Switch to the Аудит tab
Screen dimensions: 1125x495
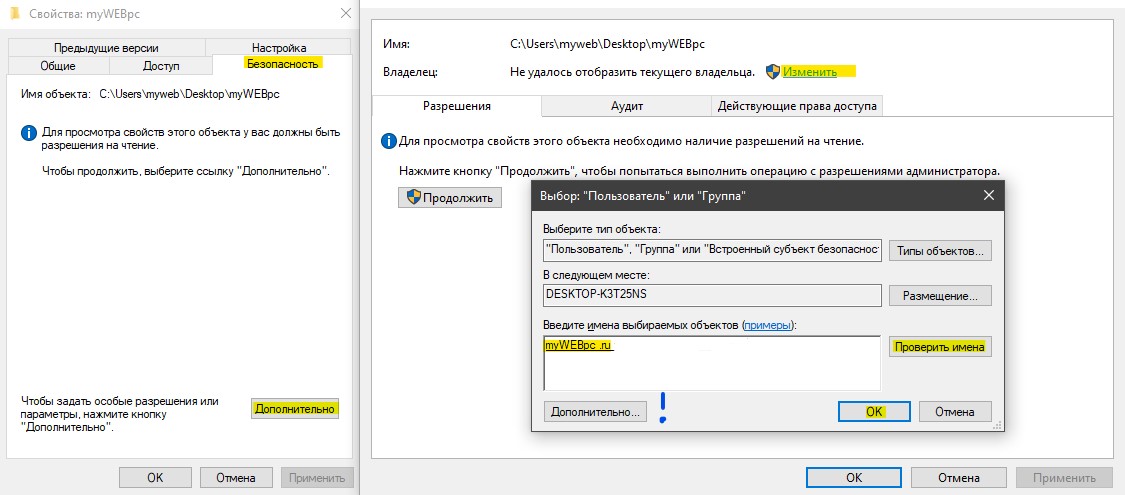pos(626,105)
